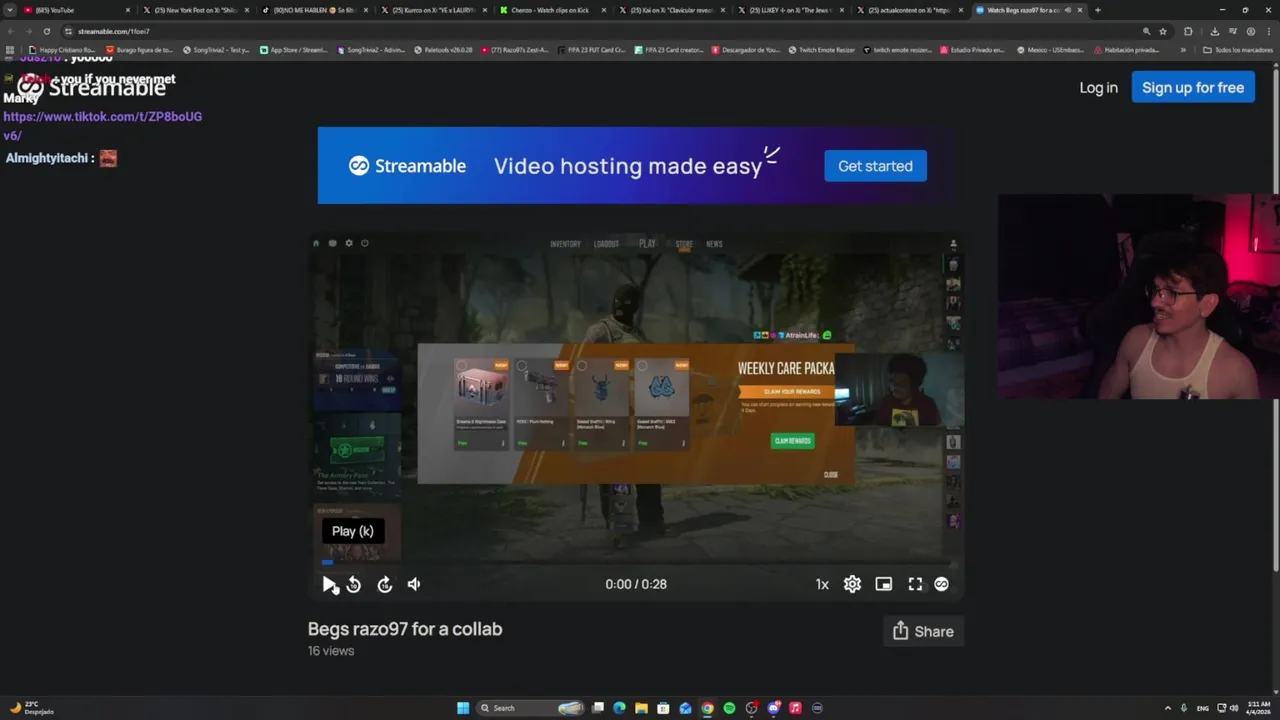The image size is (1280, 720).
Task: Click the taskbar Search box
Action: [x=531, y=708]
